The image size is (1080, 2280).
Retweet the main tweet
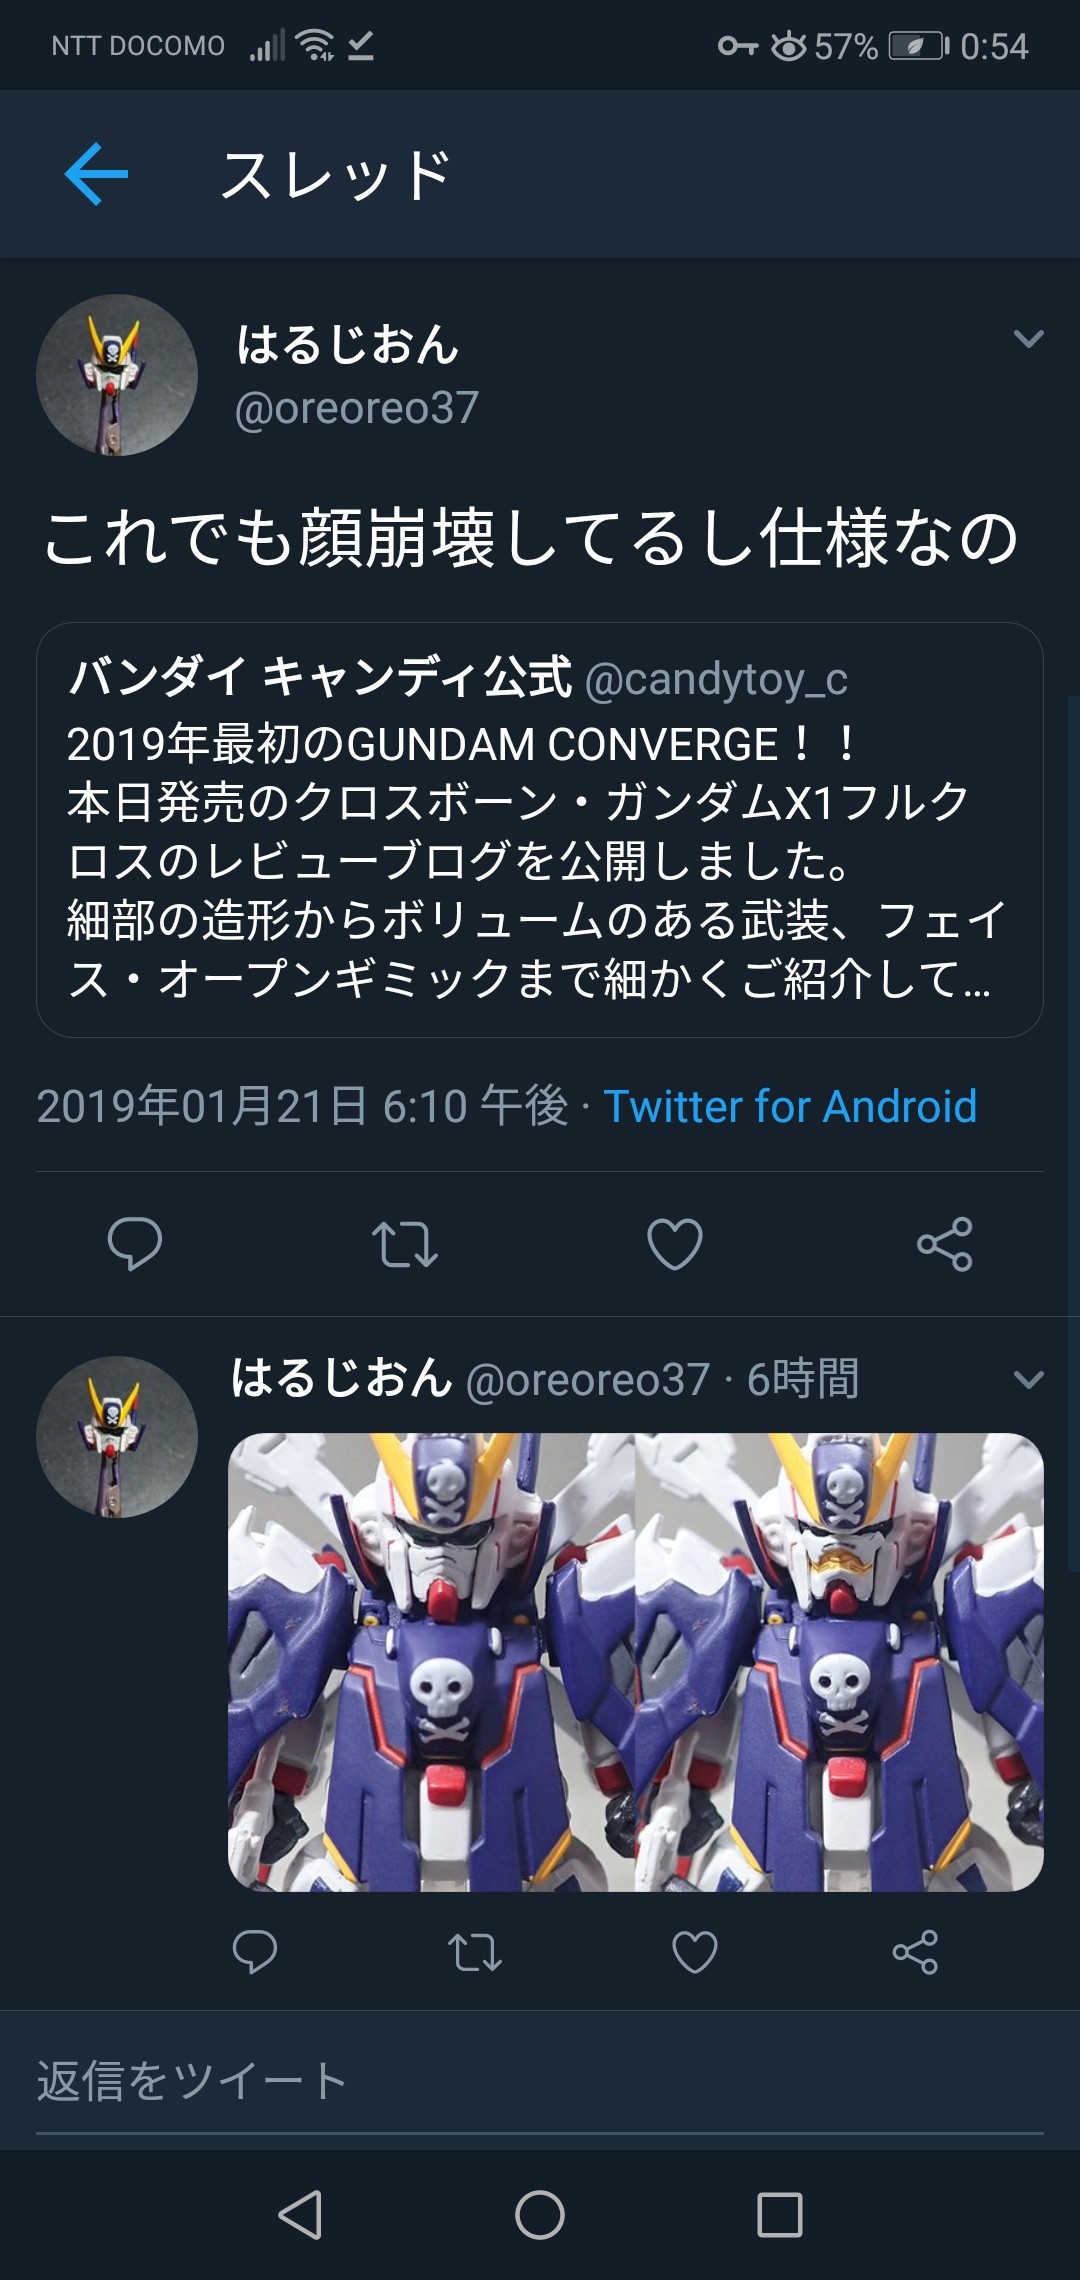pyautogui.click(x=405, y=1244)
